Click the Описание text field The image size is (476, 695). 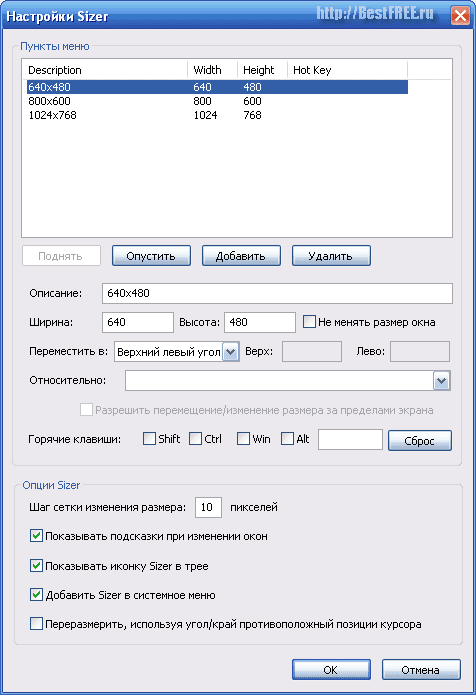click(277, 293)
